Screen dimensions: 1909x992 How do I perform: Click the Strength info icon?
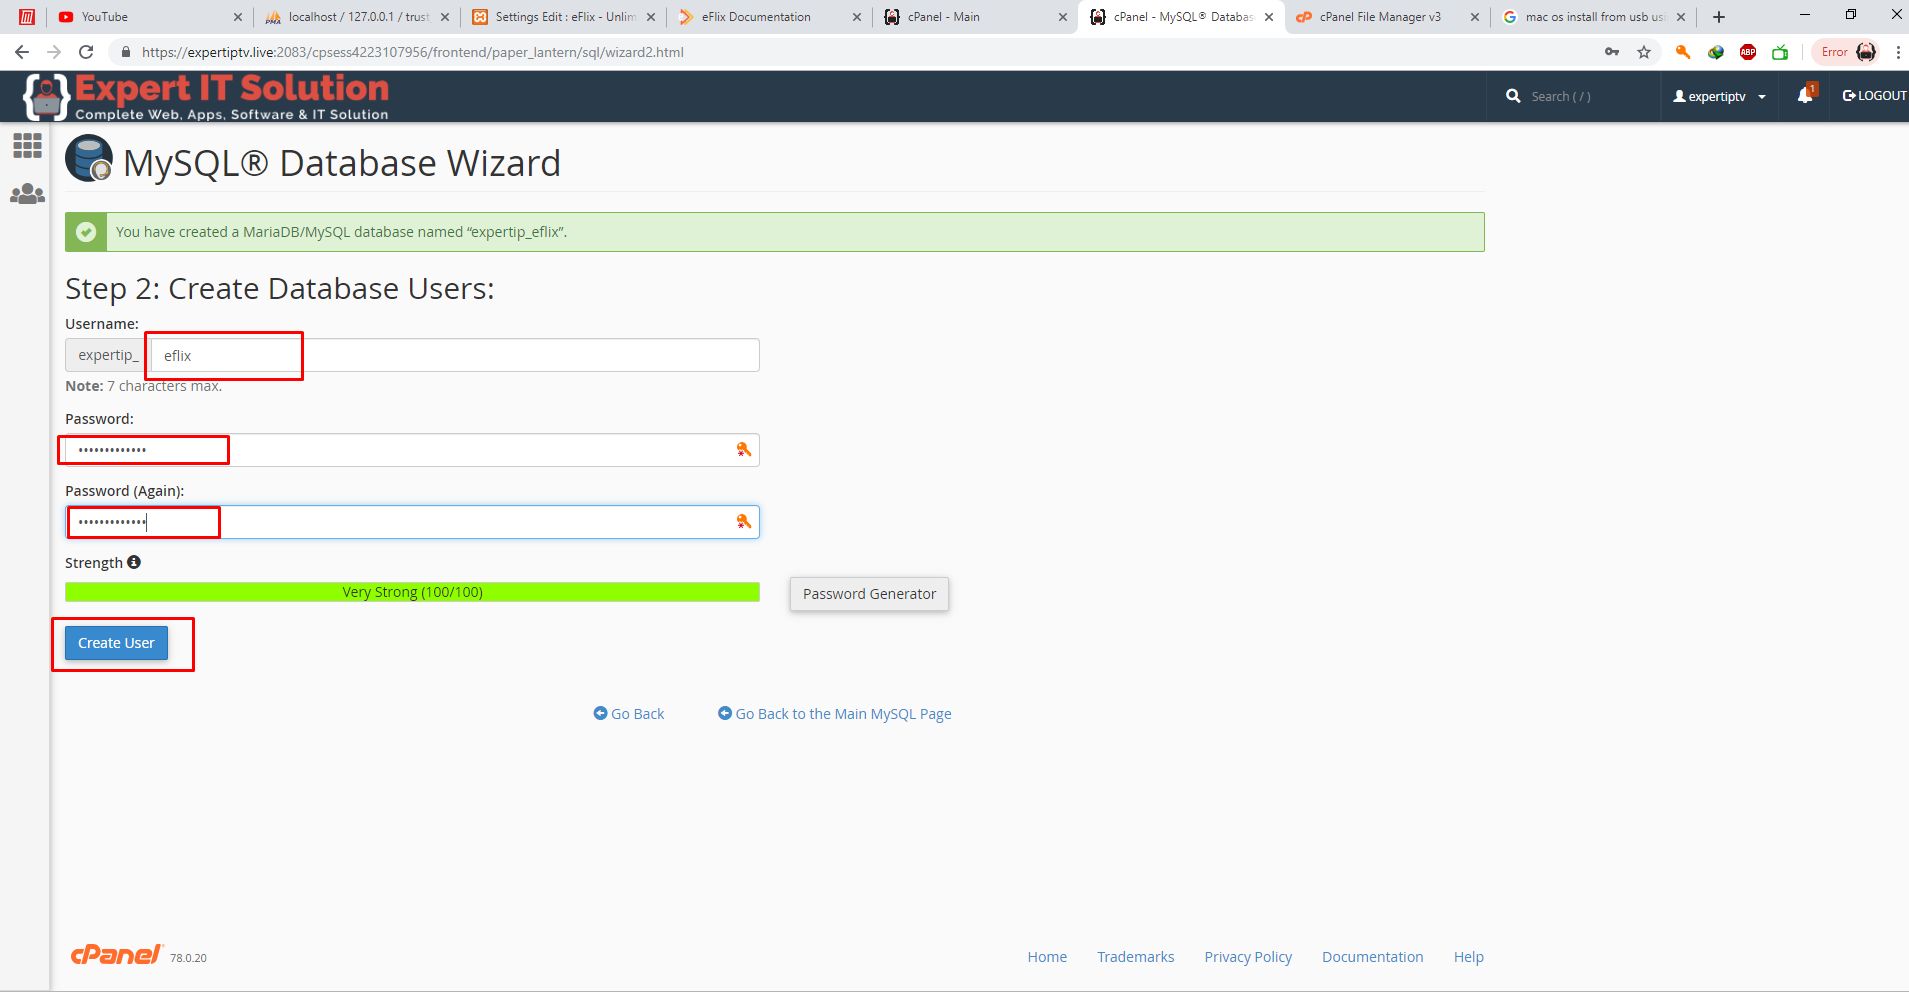pyautogui.click(x=134, y=562)
